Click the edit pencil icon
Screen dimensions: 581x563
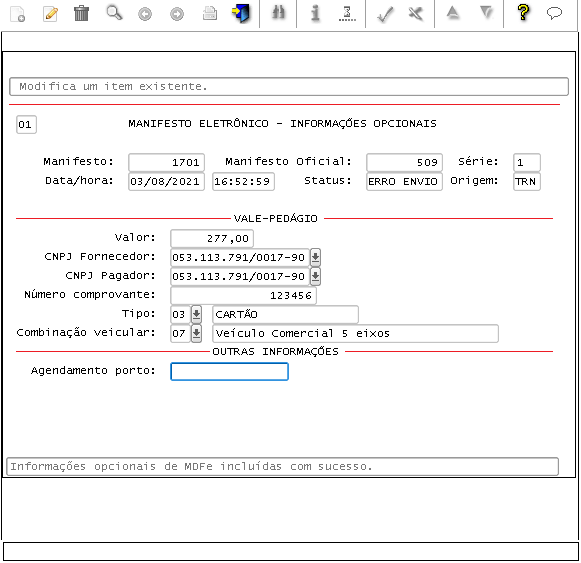pyautogui.click(x=50, y=14)
